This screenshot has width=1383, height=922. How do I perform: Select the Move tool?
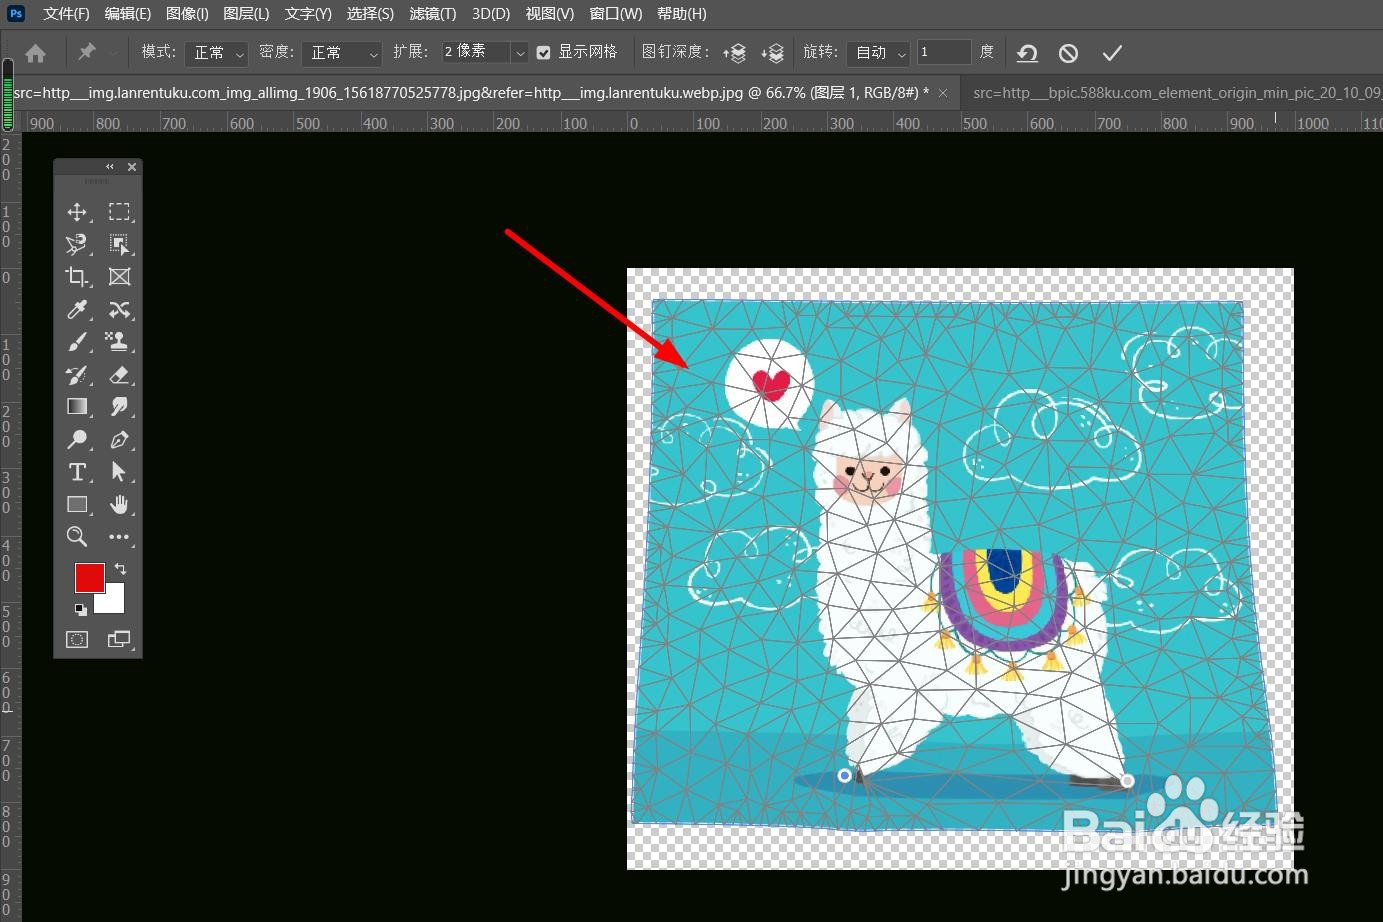pyautogui.click(x=77, y=212)
